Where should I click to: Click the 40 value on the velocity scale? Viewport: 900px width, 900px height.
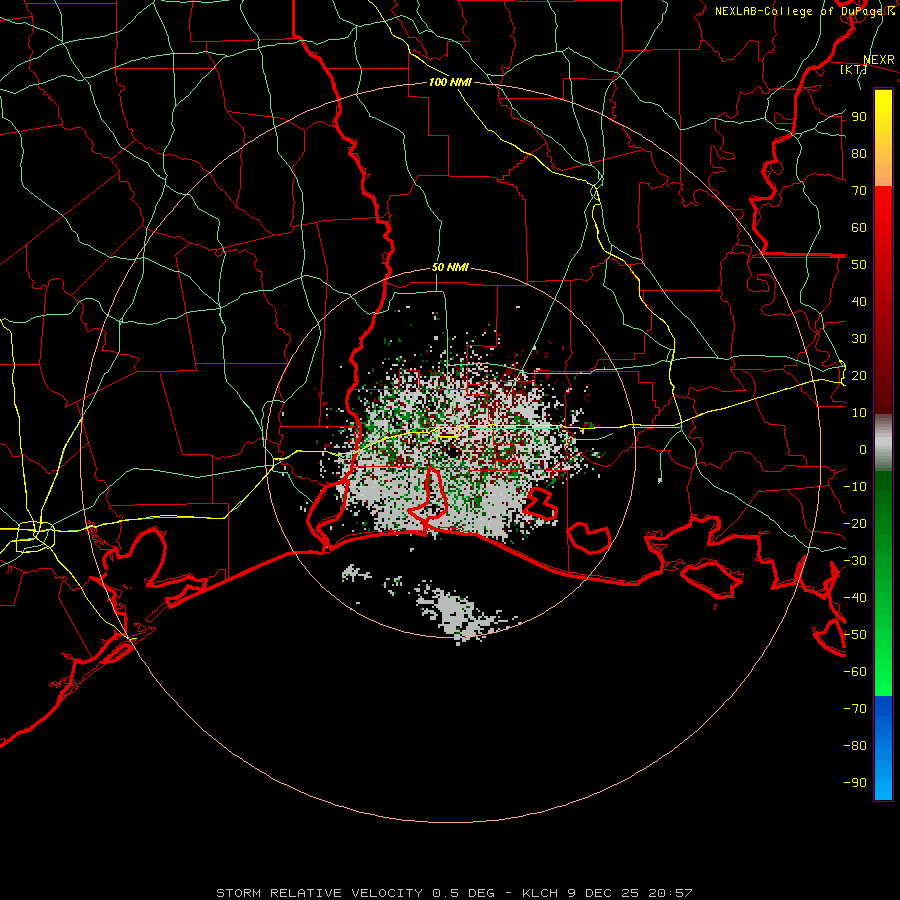click(x=859, y=302)
